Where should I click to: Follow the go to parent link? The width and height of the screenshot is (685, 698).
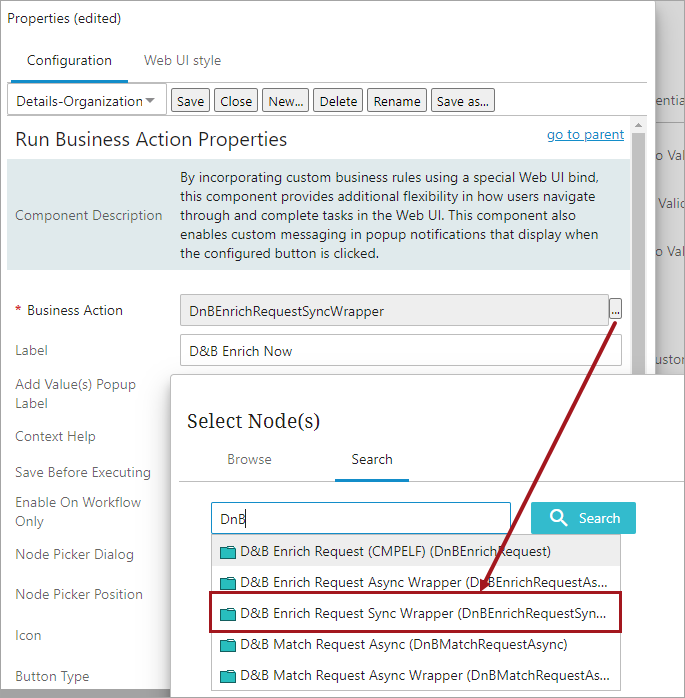(585, 135)
